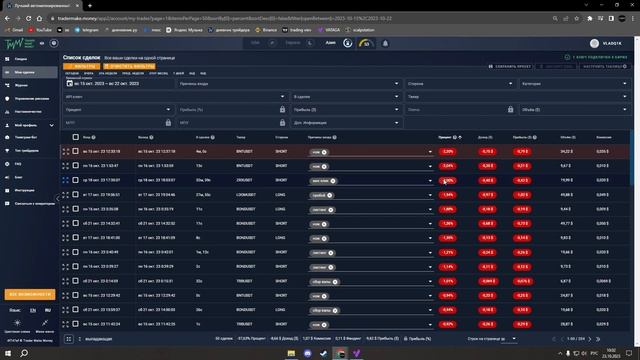640x360 pixels.
Task: Click the notification bell icon
Action: [385, 43]
